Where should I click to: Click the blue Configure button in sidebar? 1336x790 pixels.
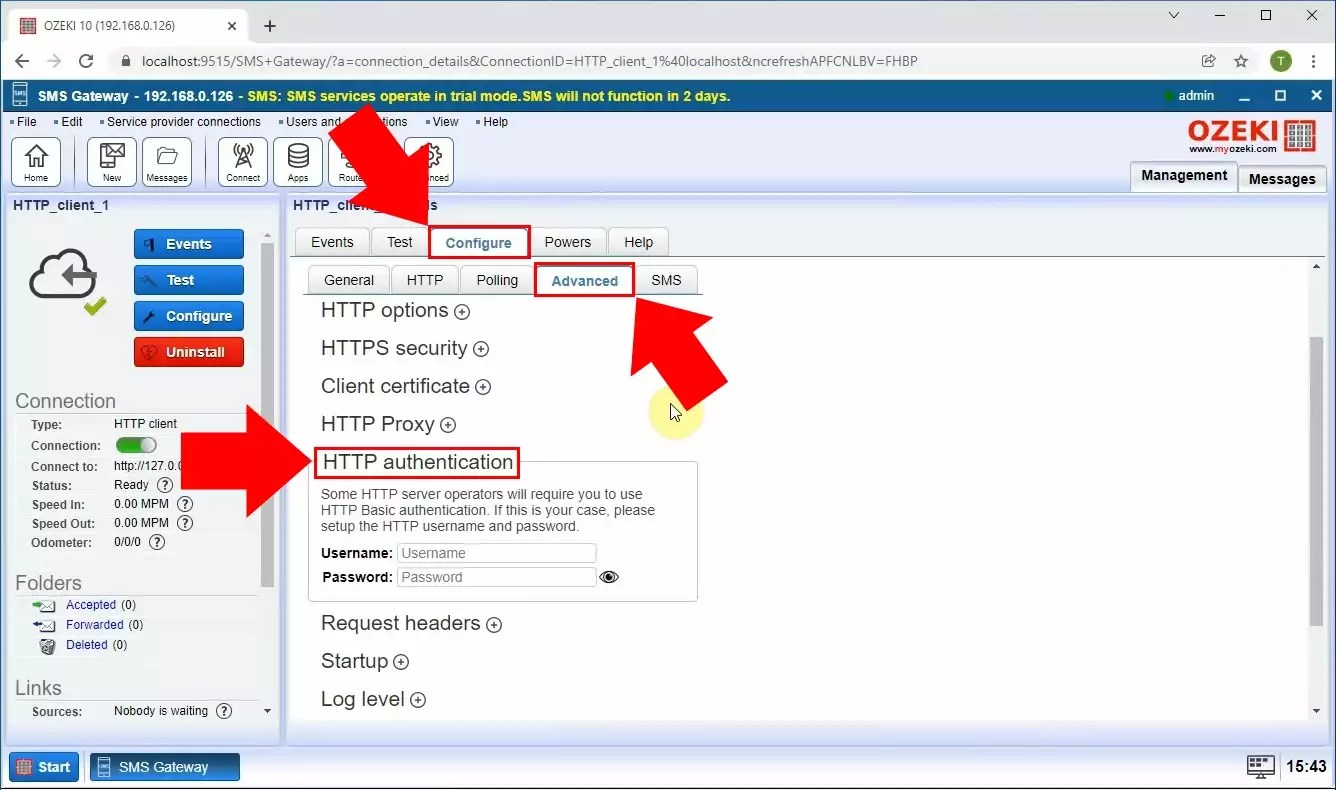[x=189, y=316]
